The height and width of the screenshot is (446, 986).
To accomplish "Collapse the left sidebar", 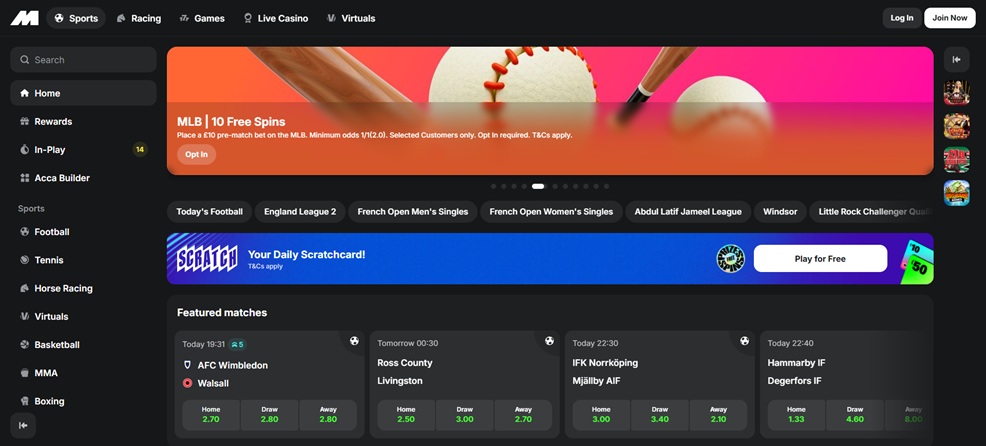I will point(24,425).
